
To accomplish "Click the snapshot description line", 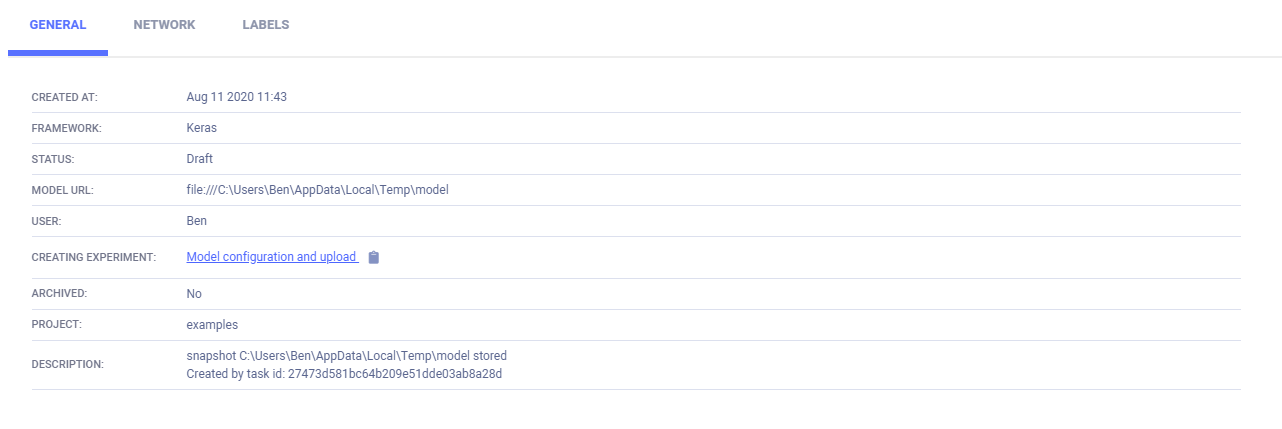I will point(346,356).
